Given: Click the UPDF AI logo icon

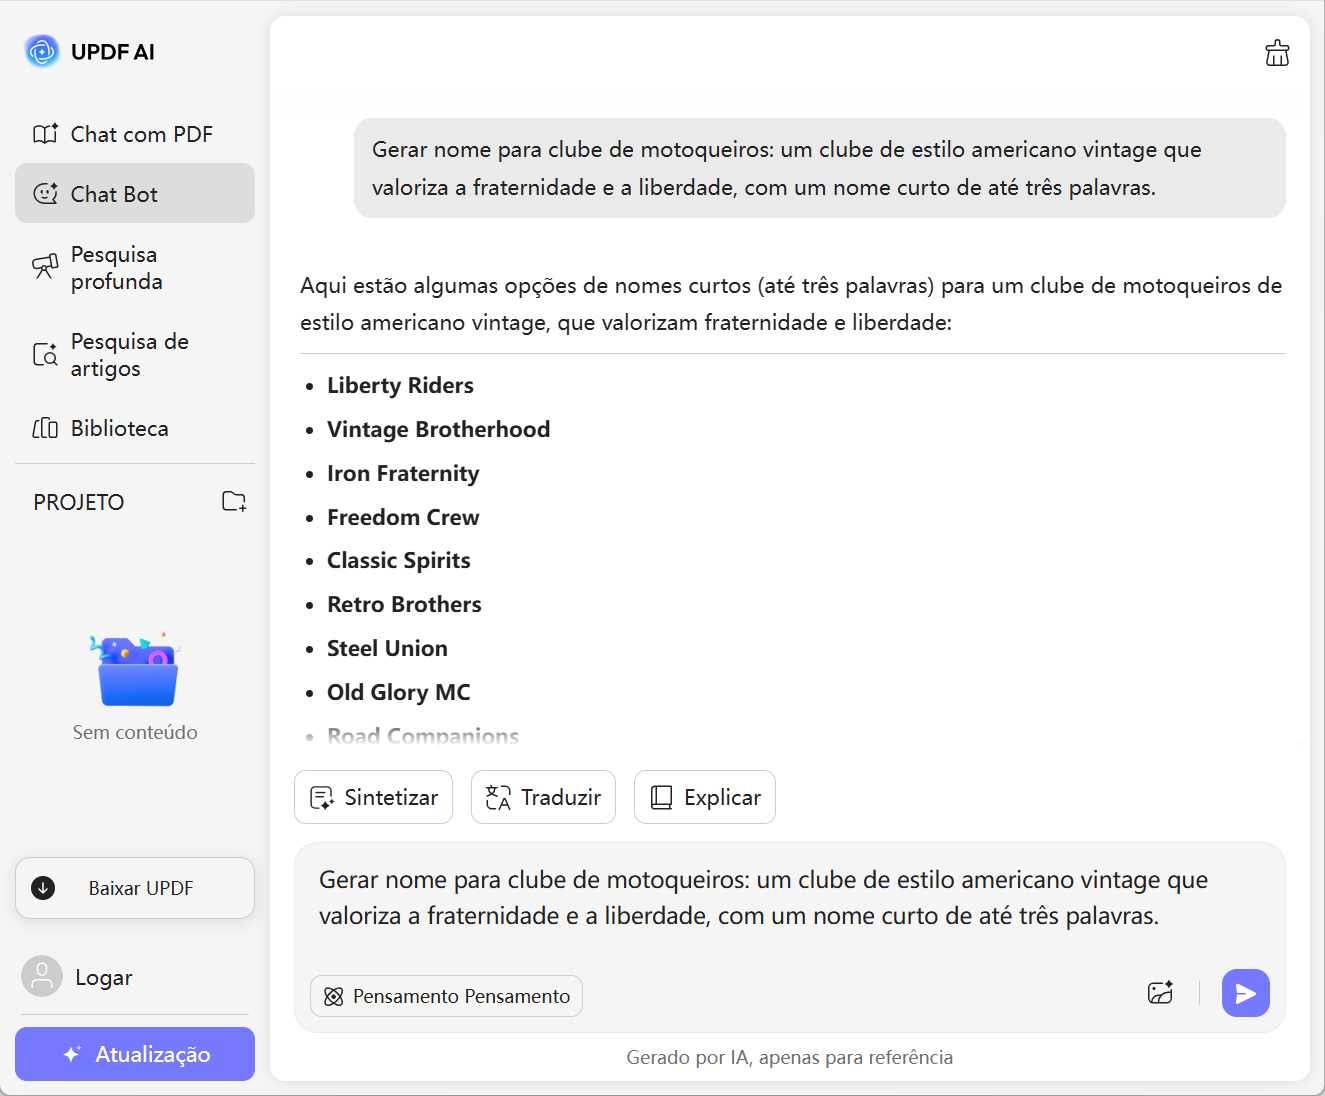Looking at the screenshot, I should click(42, 51).
